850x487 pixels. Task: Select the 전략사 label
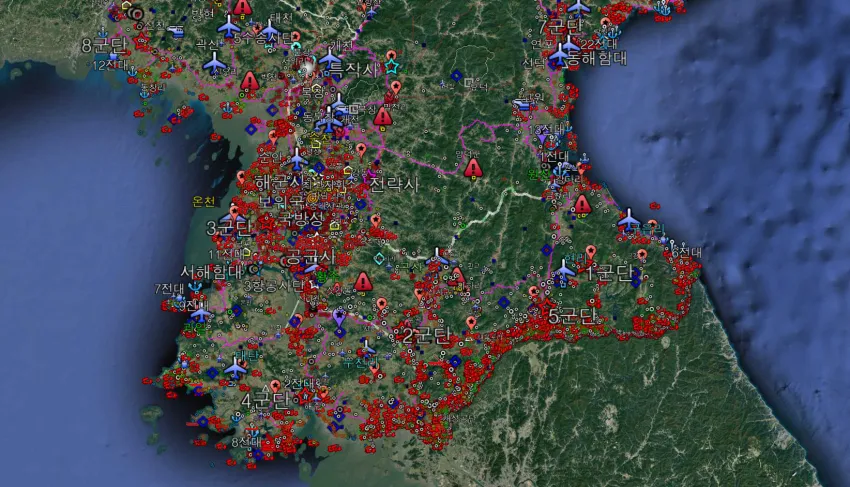point(394,185)
